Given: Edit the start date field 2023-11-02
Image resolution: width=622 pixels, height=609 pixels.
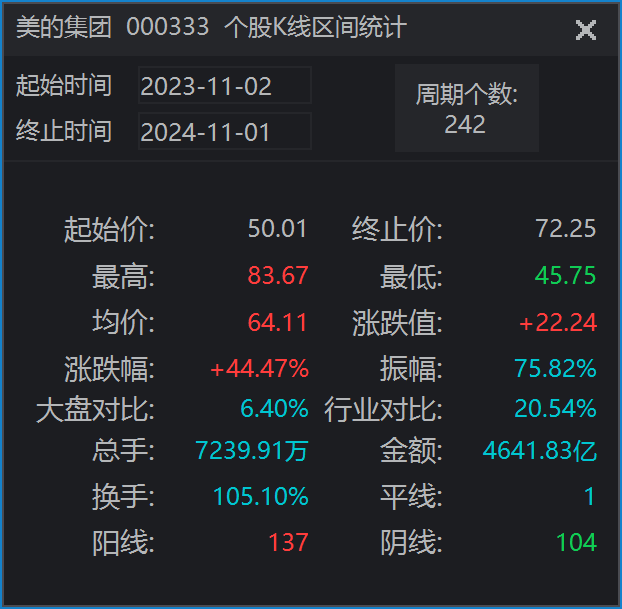Looking at the screenshot, I should point(225,85).
